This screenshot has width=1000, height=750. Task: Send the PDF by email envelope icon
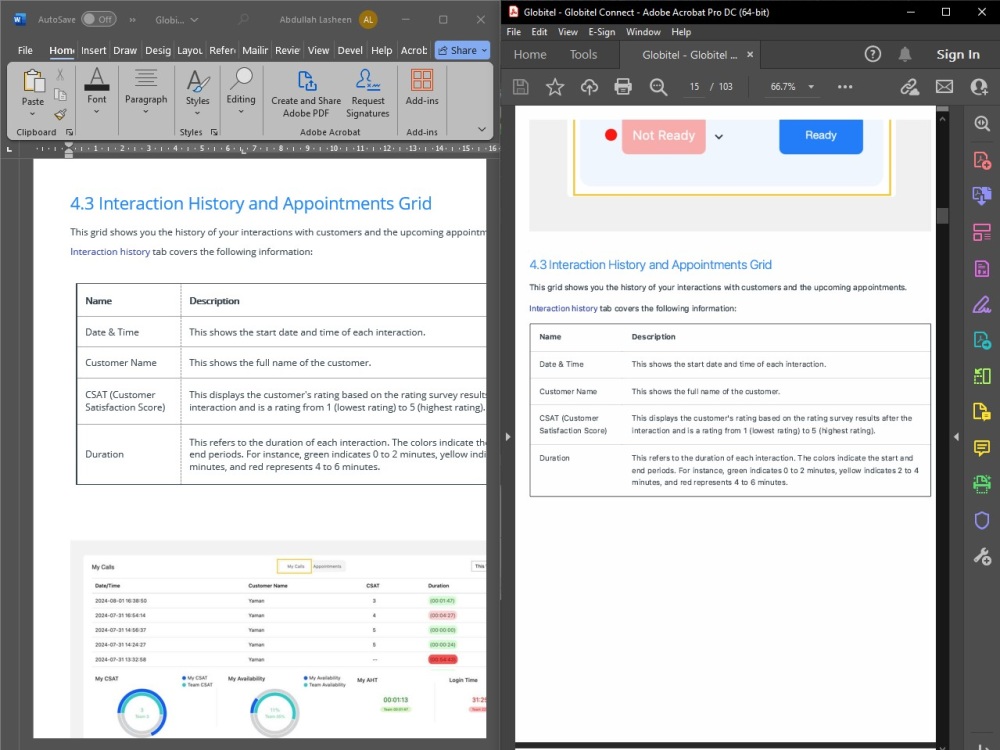click(x=945, y=87)
